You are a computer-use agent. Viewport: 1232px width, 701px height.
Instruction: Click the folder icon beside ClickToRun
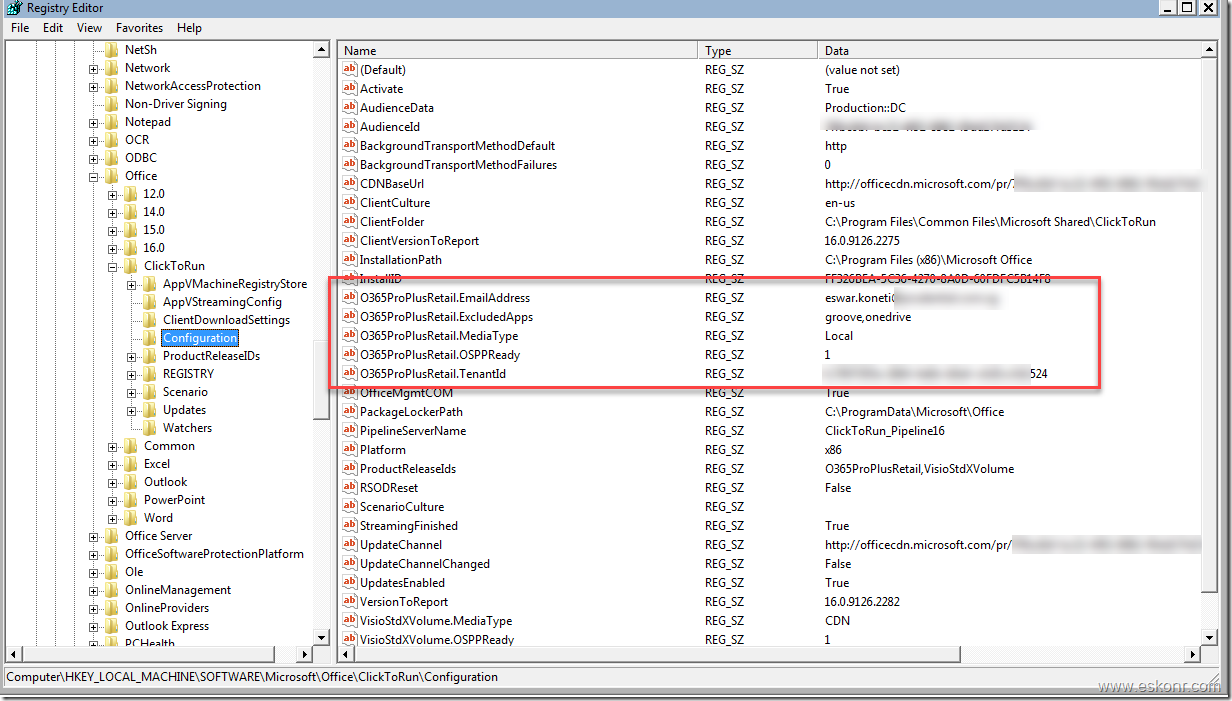pyautogui.click(x=131, y=266)
